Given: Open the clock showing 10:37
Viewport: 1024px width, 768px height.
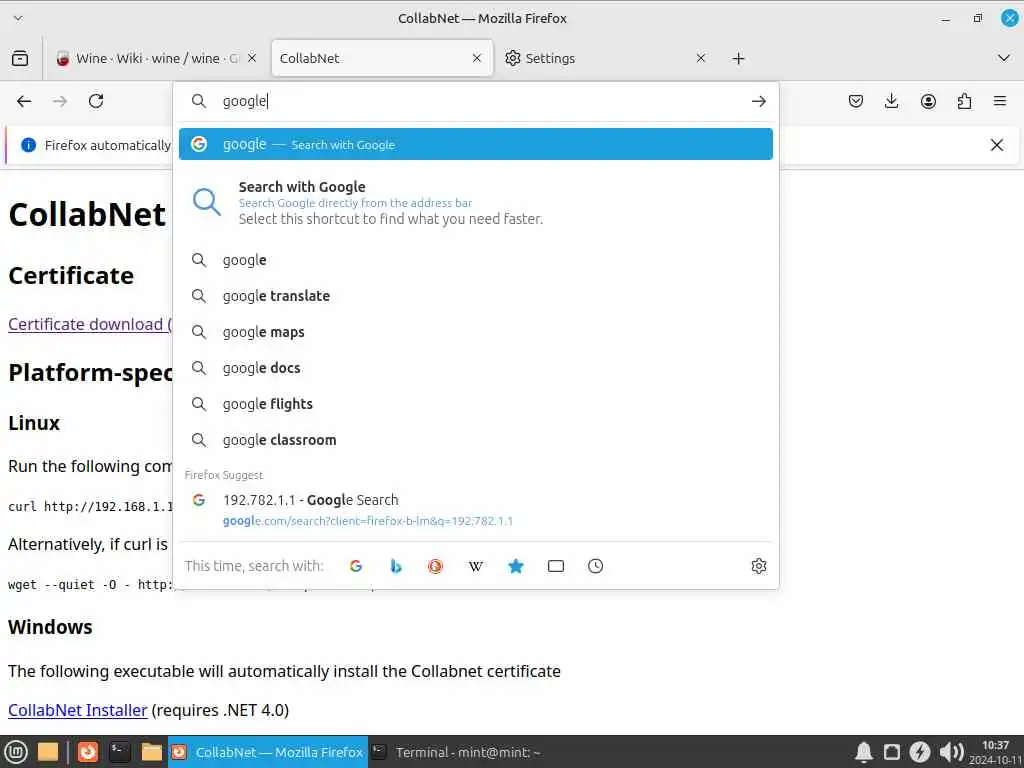Looking at the screenshot, I should pos(995,752).
